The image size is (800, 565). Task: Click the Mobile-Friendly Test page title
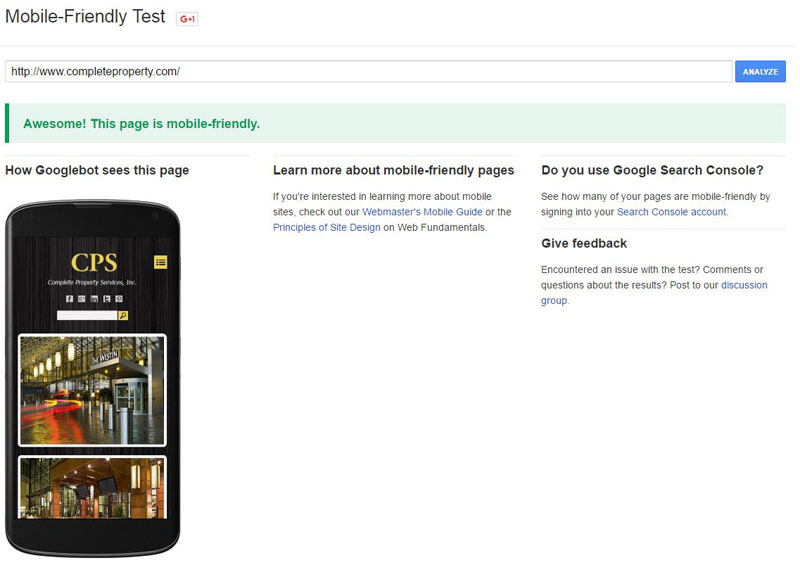click(85, 17)
